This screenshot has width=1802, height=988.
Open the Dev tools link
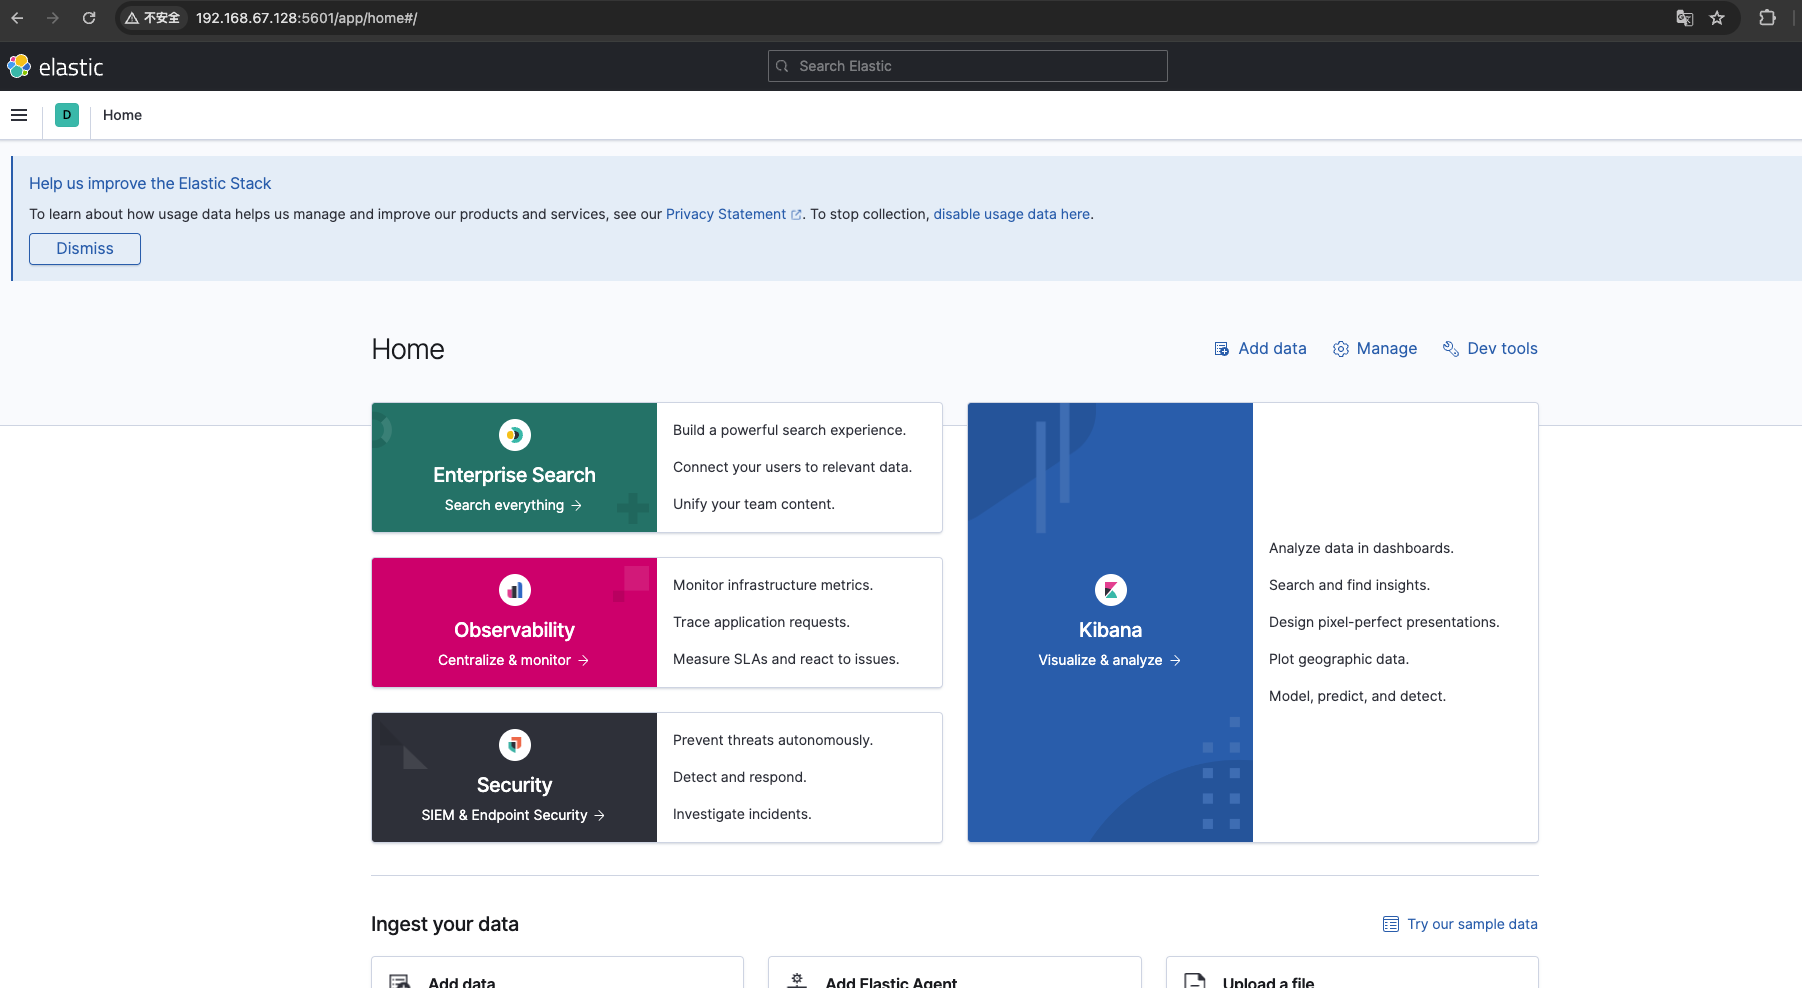1490,349
